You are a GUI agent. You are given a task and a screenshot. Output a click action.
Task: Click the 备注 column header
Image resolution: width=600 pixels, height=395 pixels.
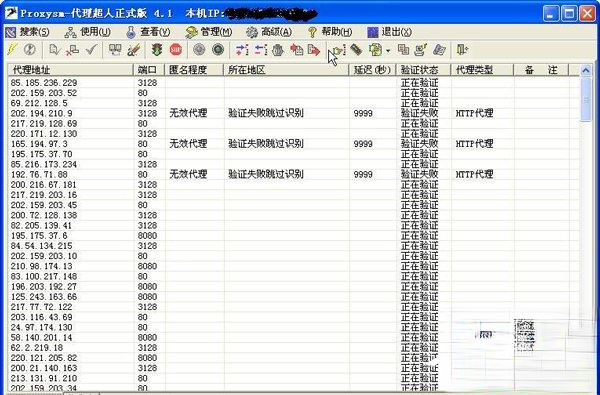541,70
